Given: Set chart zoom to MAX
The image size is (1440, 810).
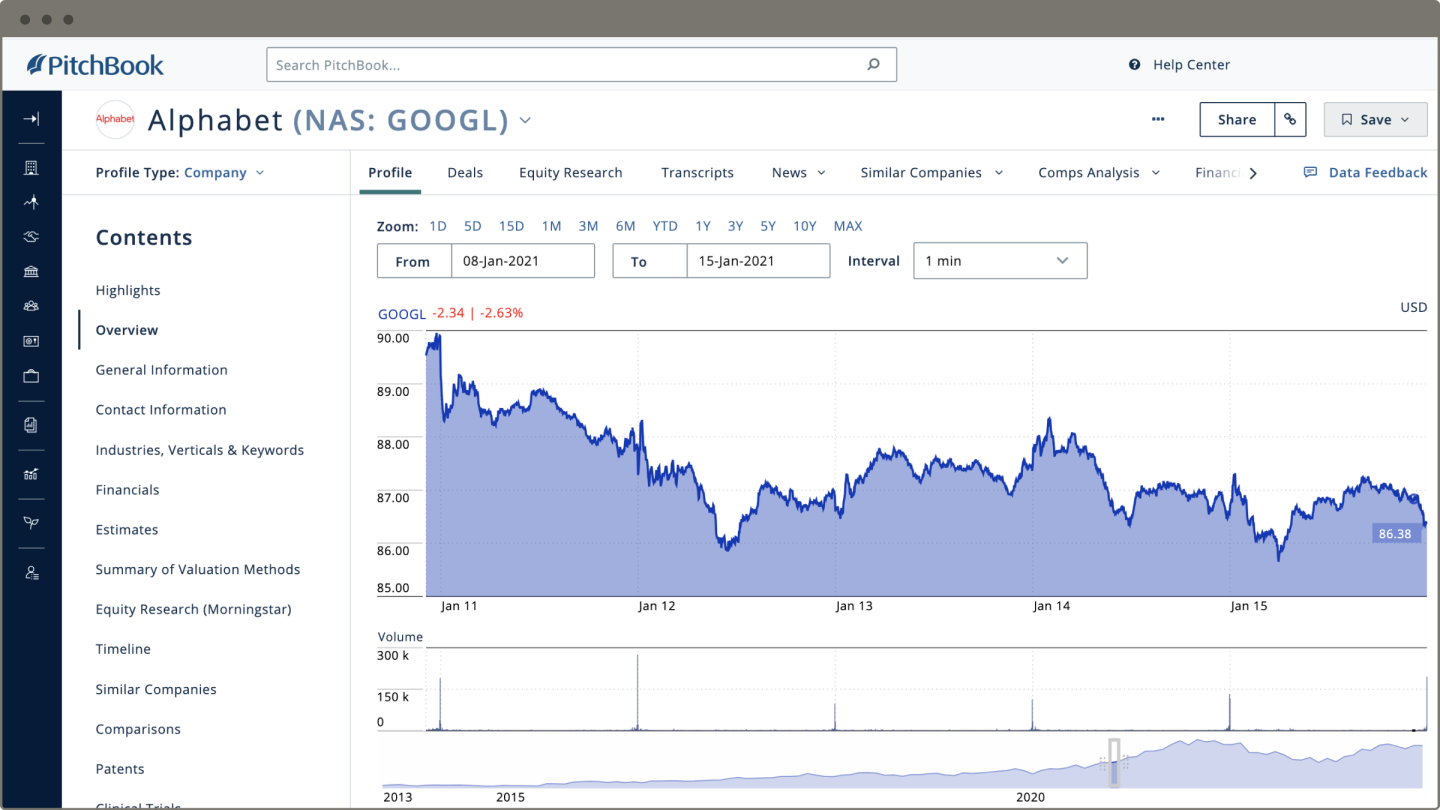Looking at the screenshot, I should click(848, 226).
